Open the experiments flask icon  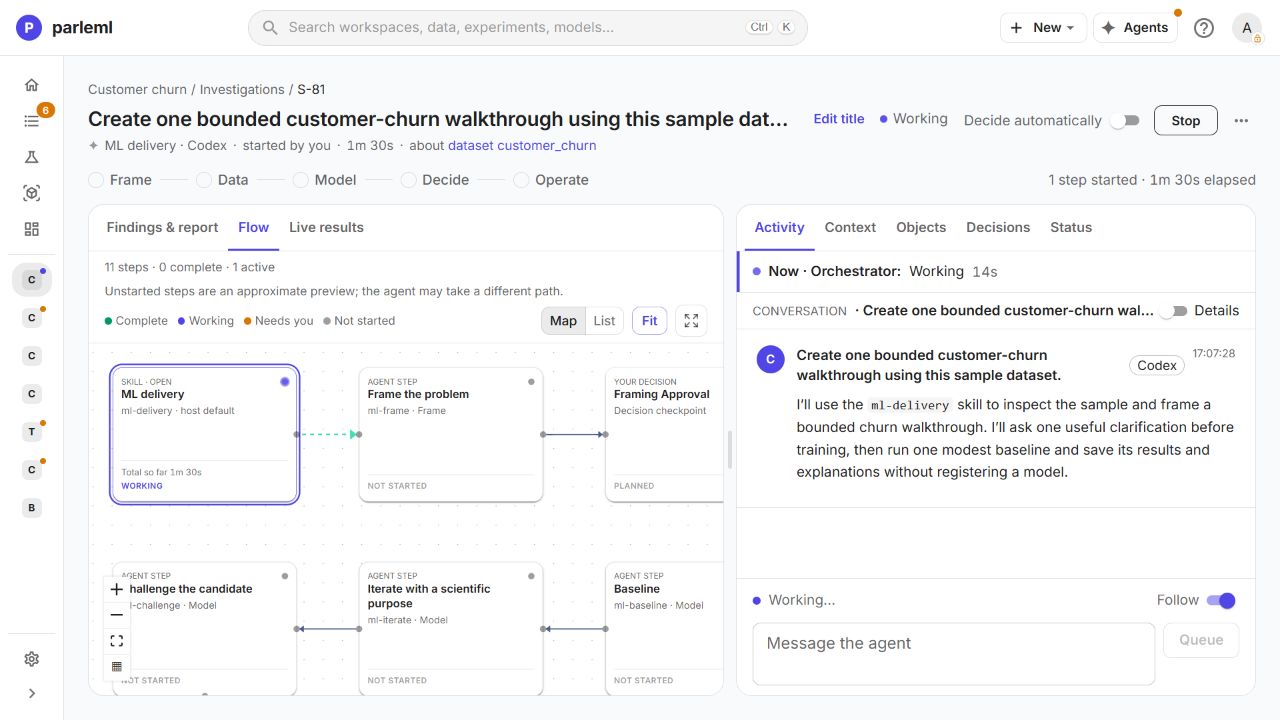tap(32, 157)
